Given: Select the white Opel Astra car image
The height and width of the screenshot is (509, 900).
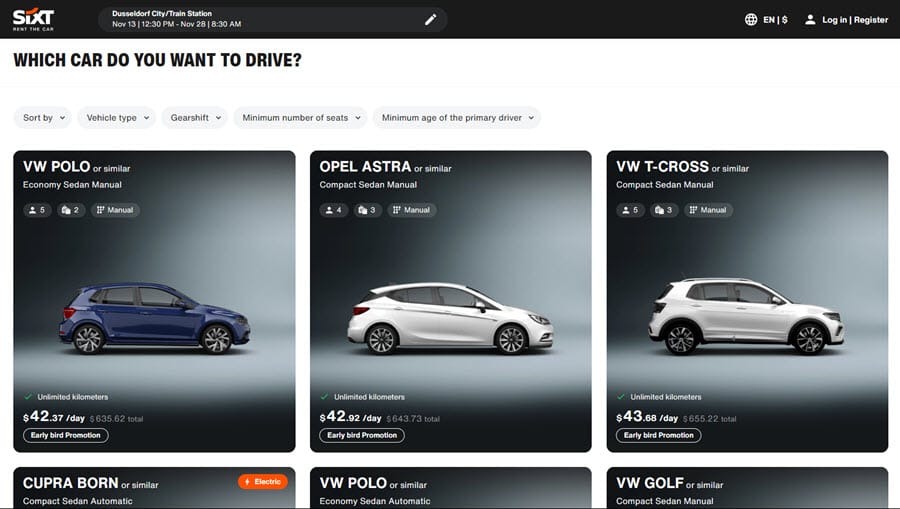Looking at the screenshot, I should point(450,317).
